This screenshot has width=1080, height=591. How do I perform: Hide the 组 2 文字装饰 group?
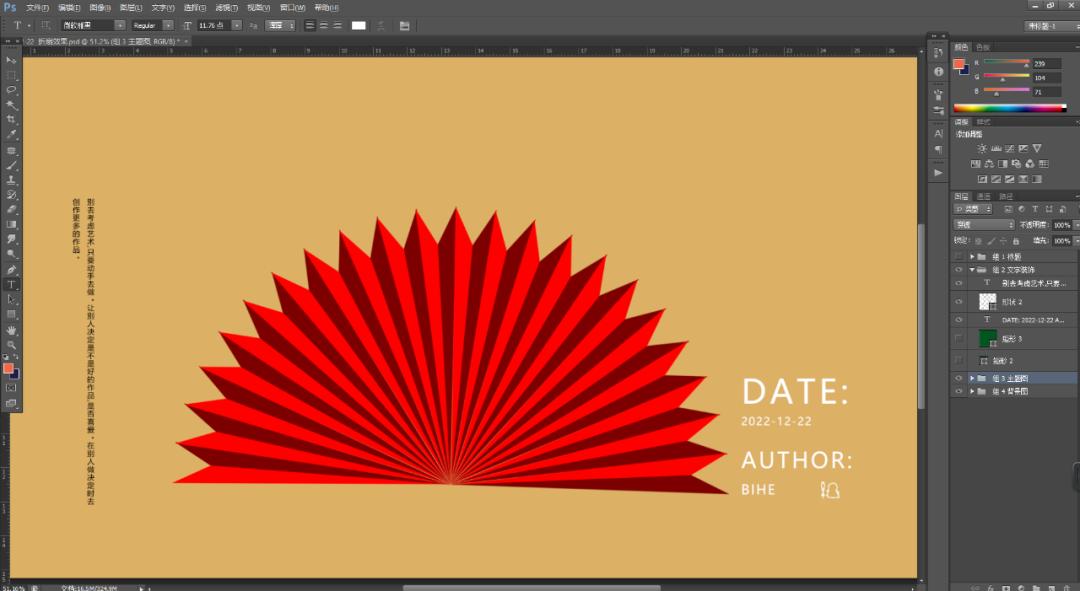[x=958, y=270]
